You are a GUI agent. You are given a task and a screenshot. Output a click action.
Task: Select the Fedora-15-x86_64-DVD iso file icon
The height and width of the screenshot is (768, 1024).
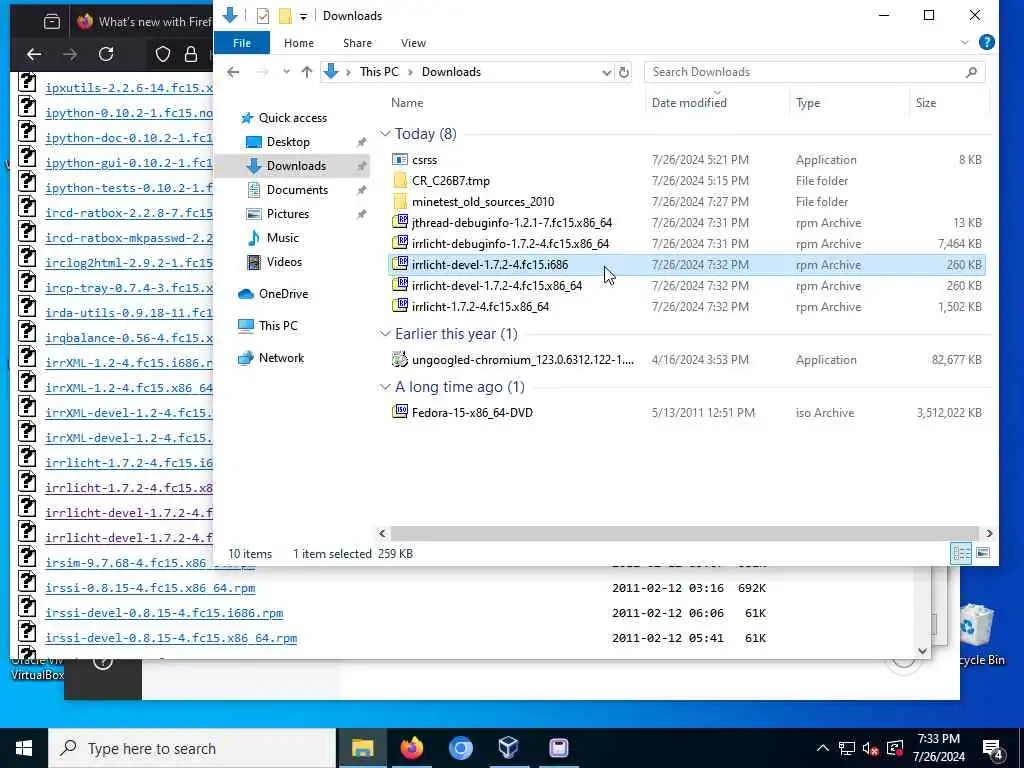400,412
